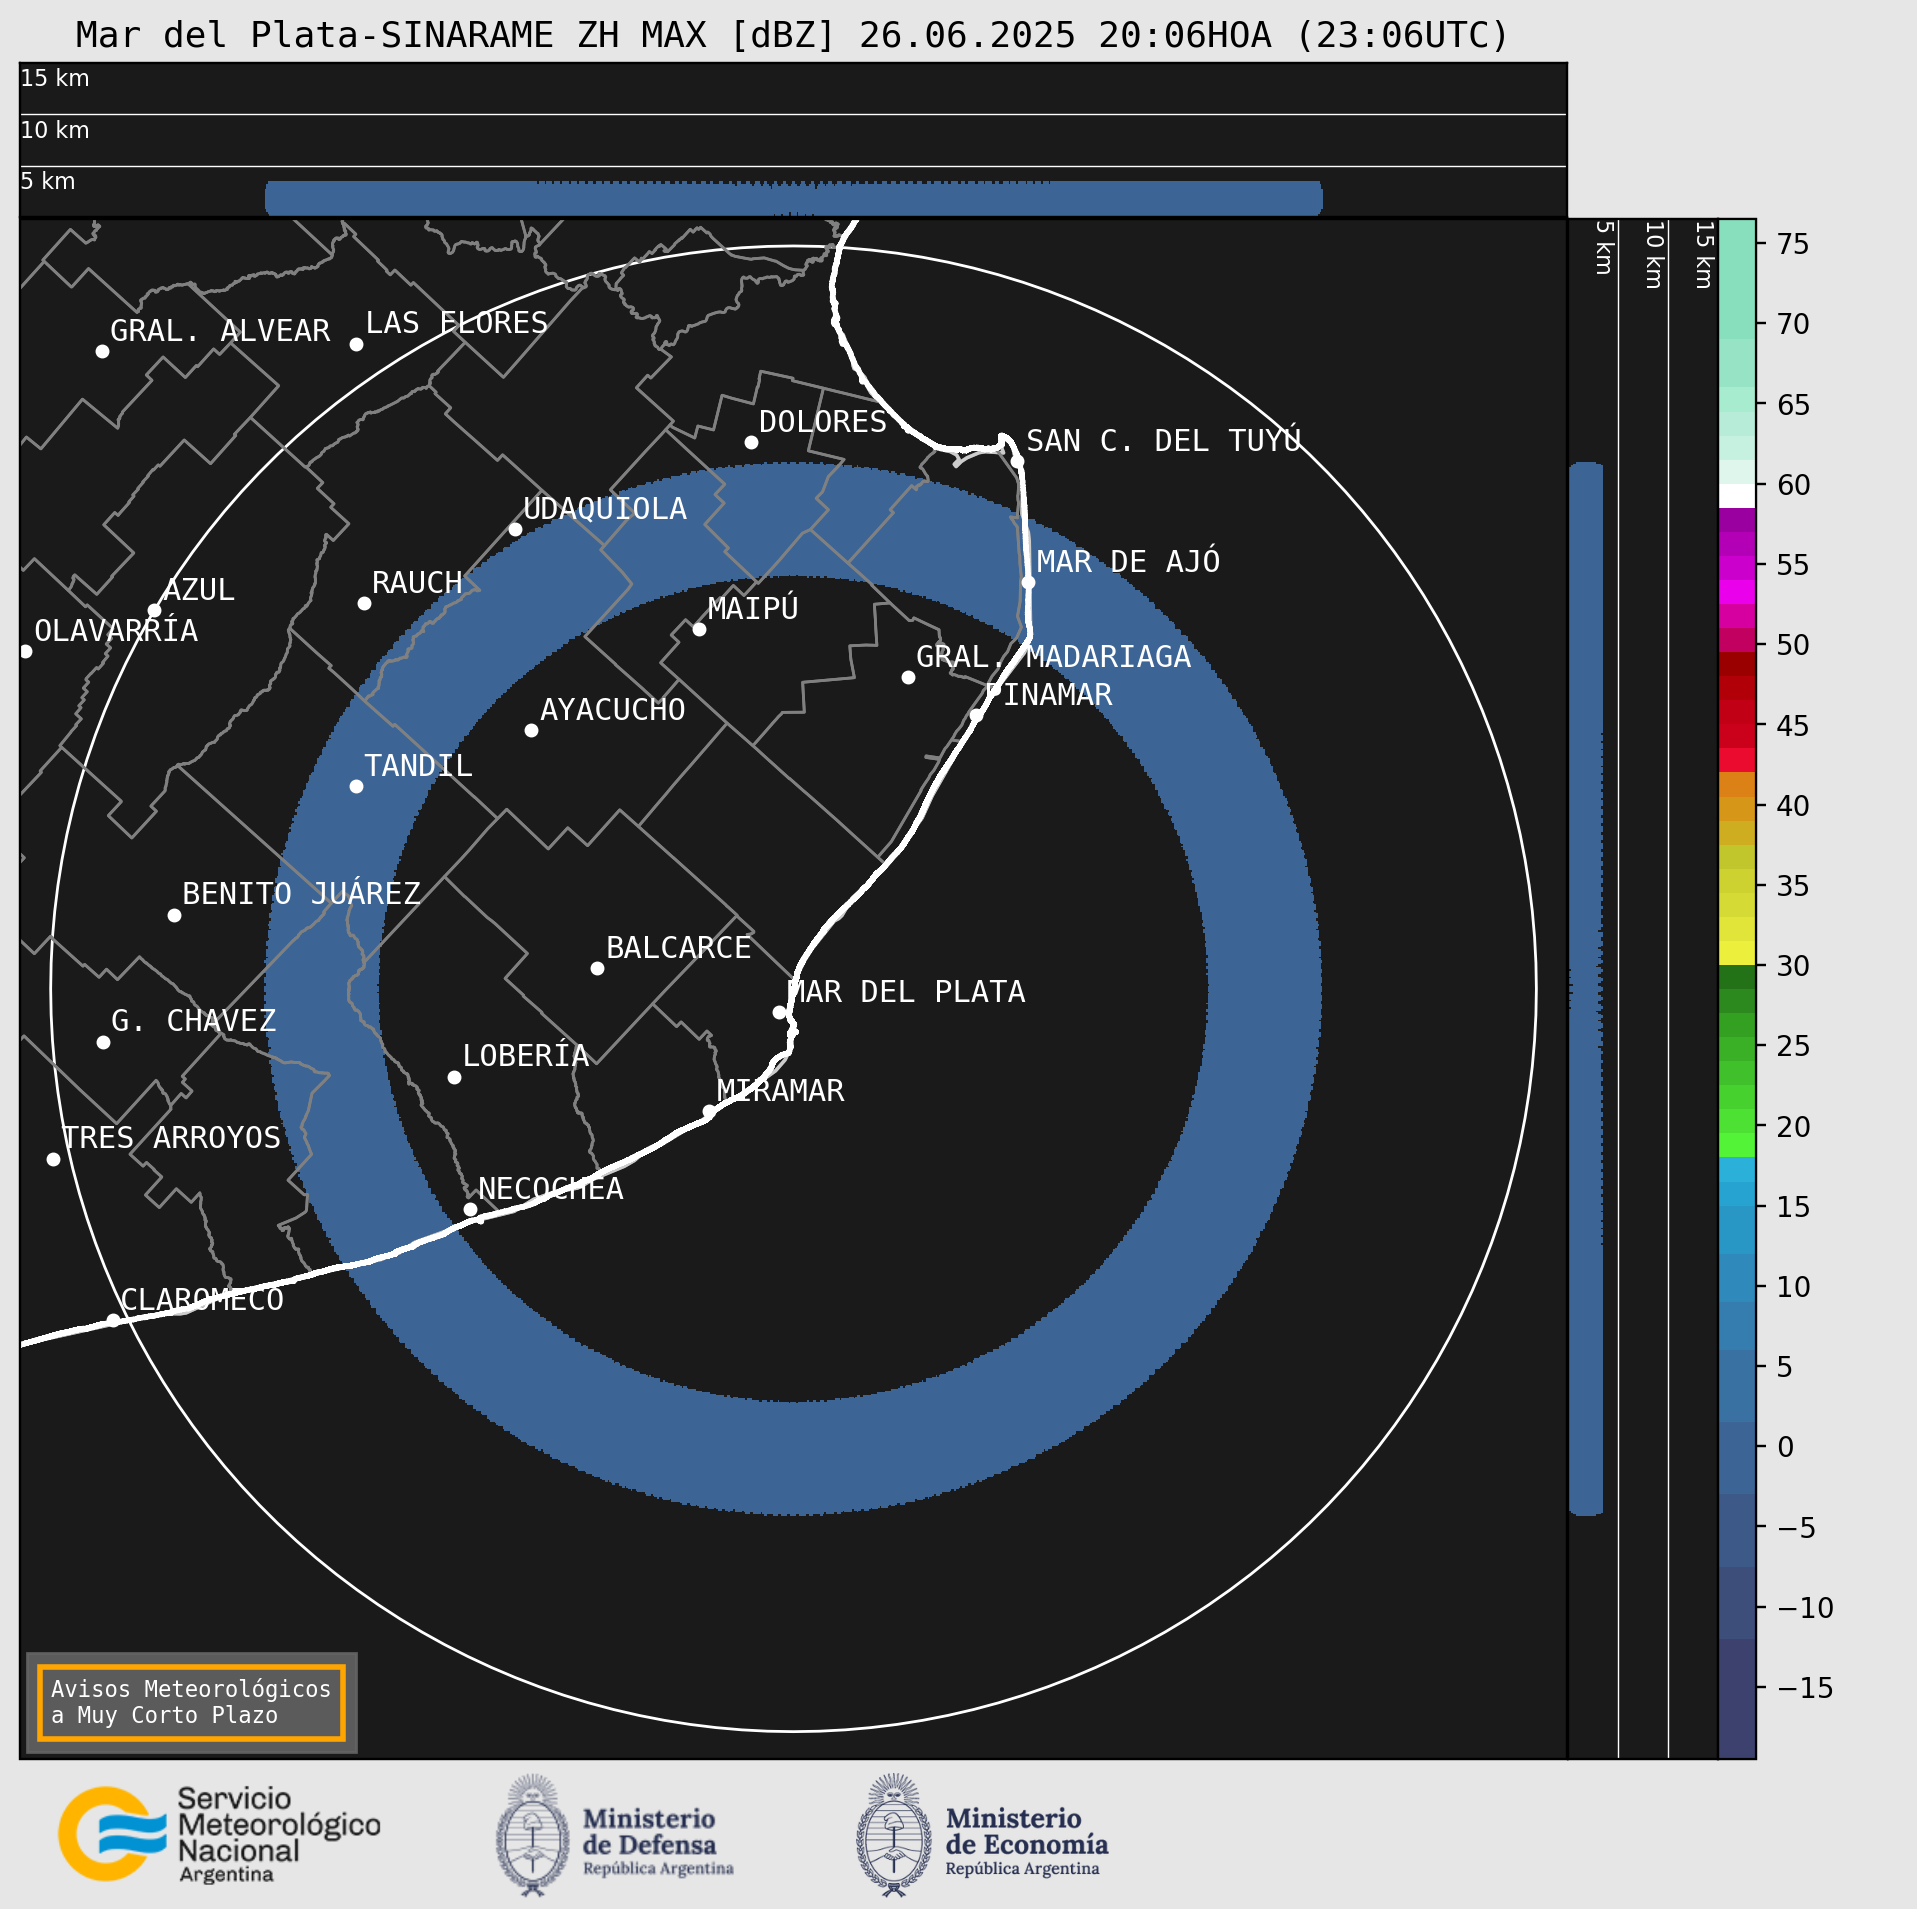The width and height of the screenshot is (1917, 1909).
Task: Click the GRAL. MADARIAGA city label
Action: coord(1053,657)
